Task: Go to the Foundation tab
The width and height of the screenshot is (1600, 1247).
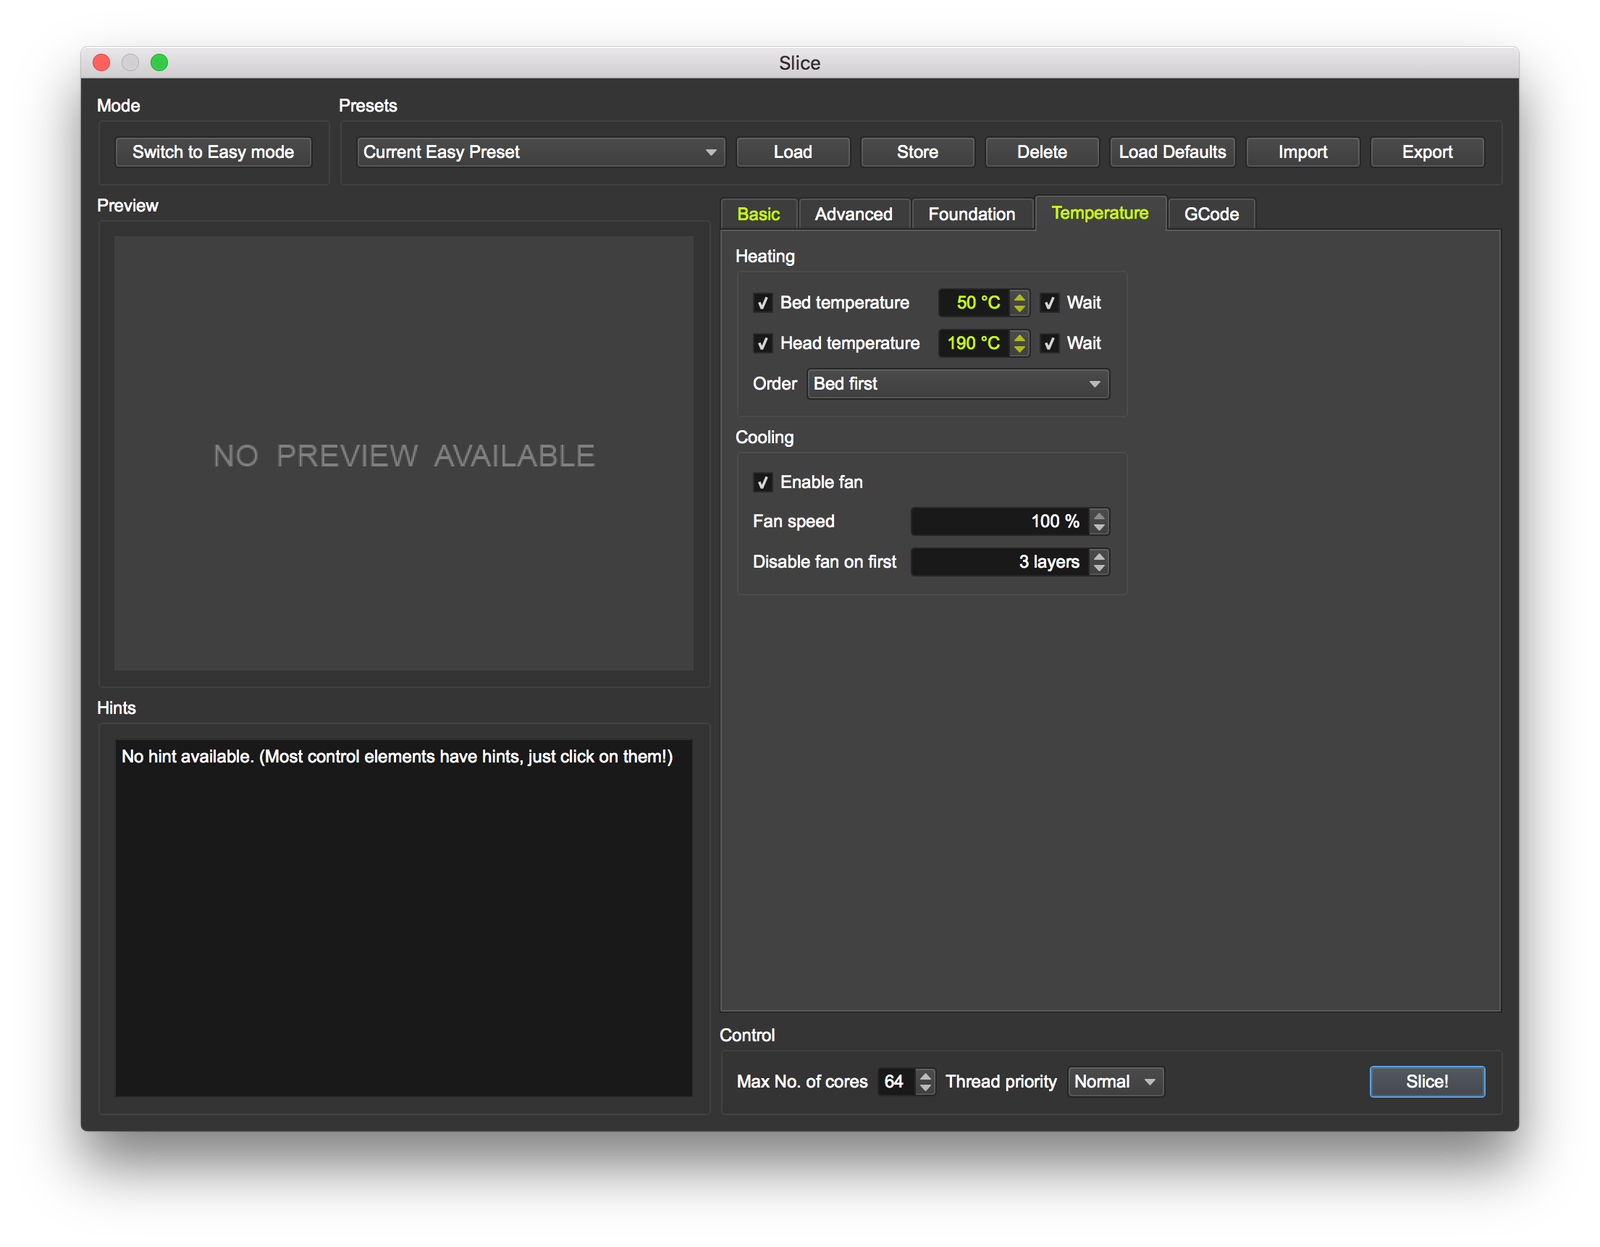Action: click(972, 214)
